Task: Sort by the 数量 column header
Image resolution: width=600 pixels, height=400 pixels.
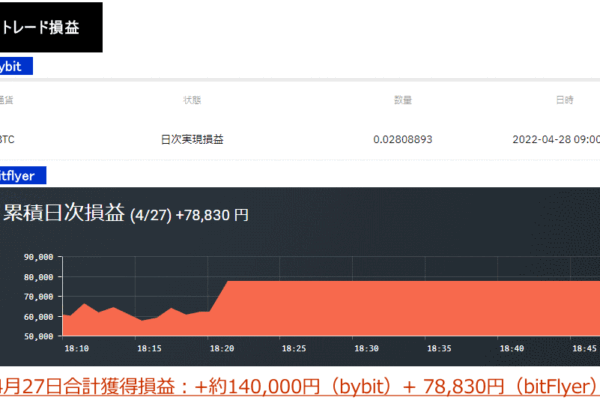Action: pos(404,100)
